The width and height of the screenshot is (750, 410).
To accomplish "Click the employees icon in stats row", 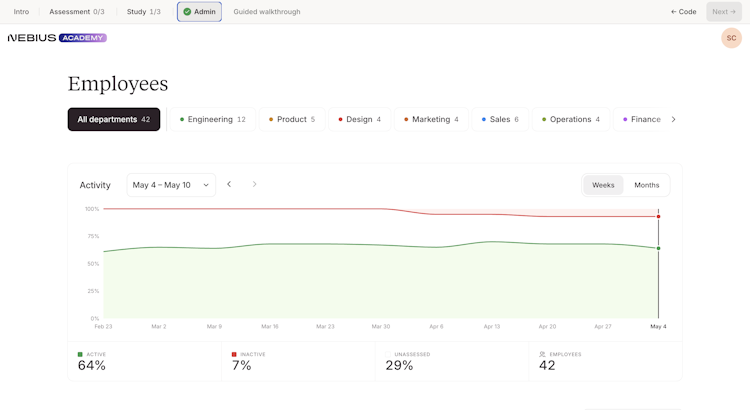I will coord(542,354).
